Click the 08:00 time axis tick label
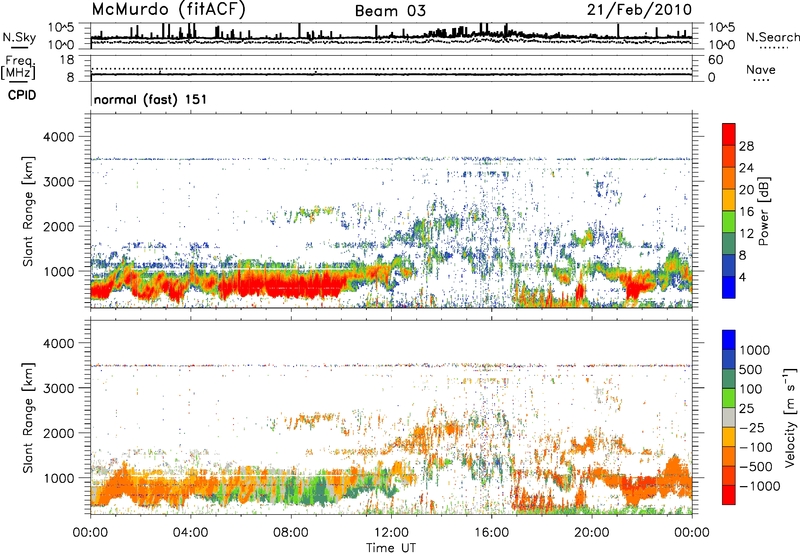This screenshot has width=800, height=554. (x=291, y=533)
